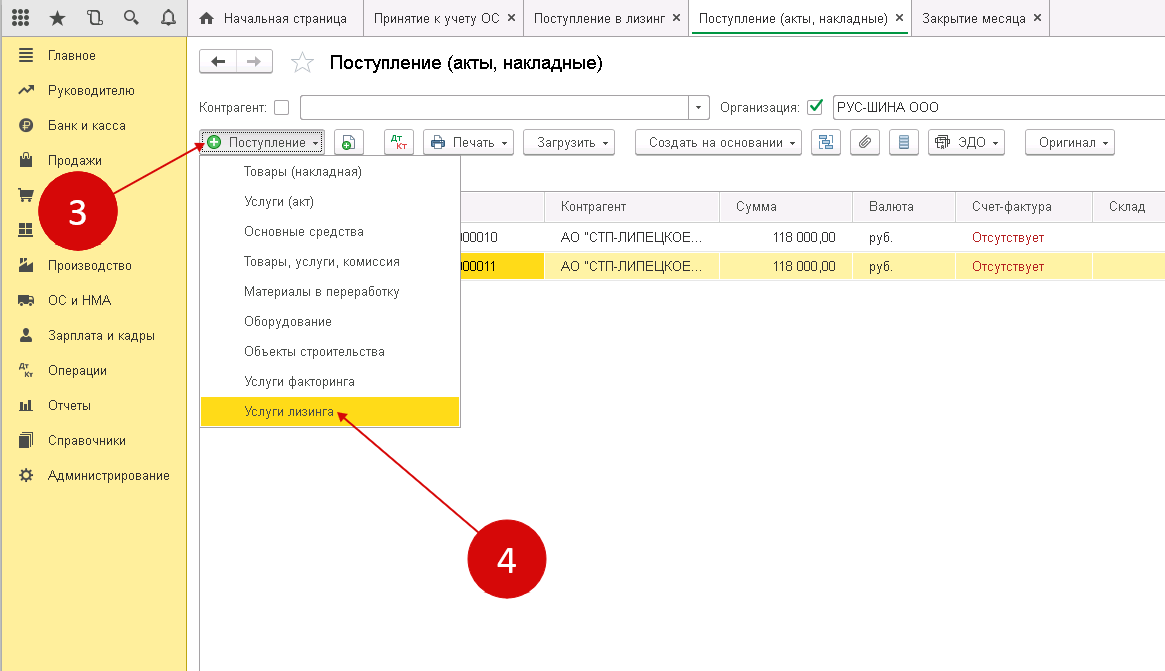
Task: Show postings with the Дт/Кт icon
Action: point(399,143)
